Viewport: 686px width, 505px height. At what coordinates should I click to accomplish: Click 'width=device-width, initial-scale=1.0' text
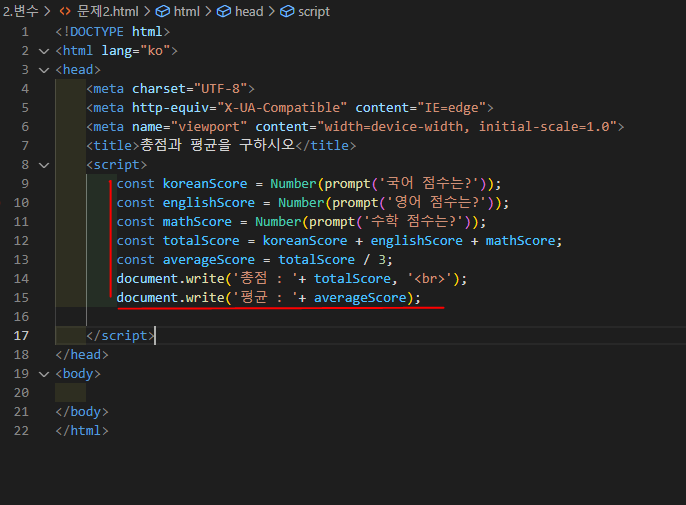[x=467, y=127]
